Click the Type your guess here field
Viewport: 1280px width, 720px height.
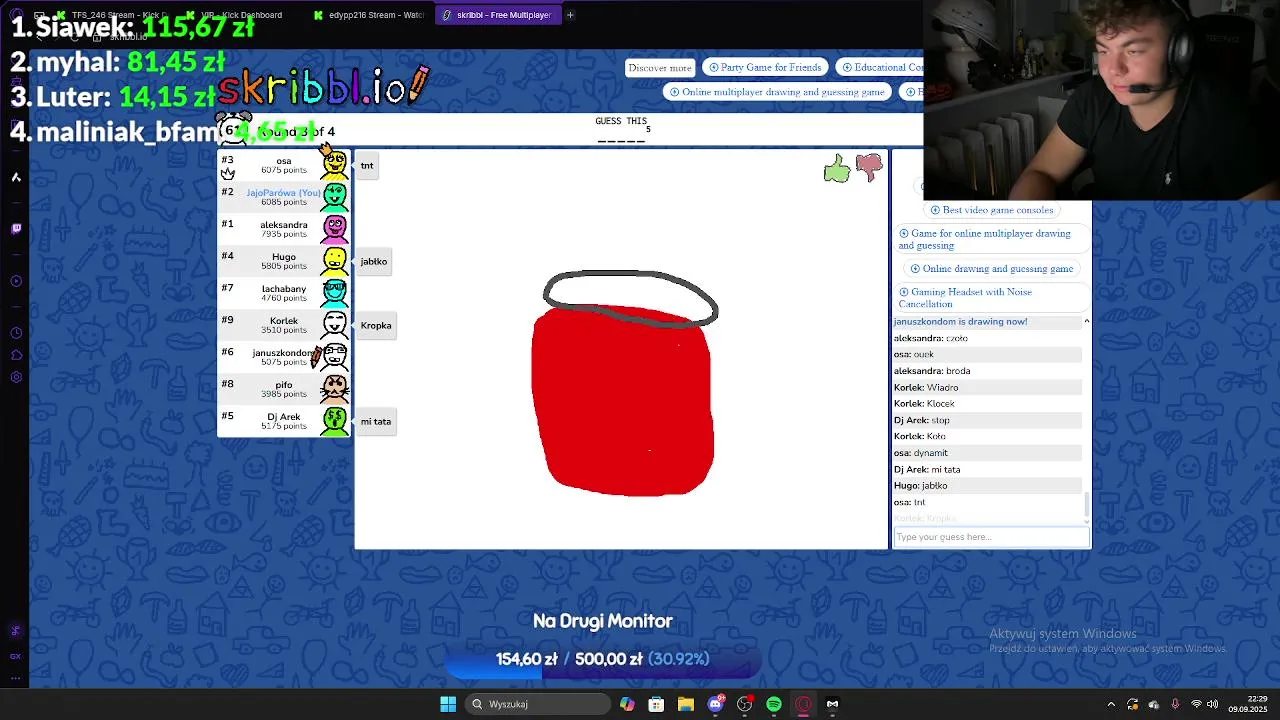point(991,537)
